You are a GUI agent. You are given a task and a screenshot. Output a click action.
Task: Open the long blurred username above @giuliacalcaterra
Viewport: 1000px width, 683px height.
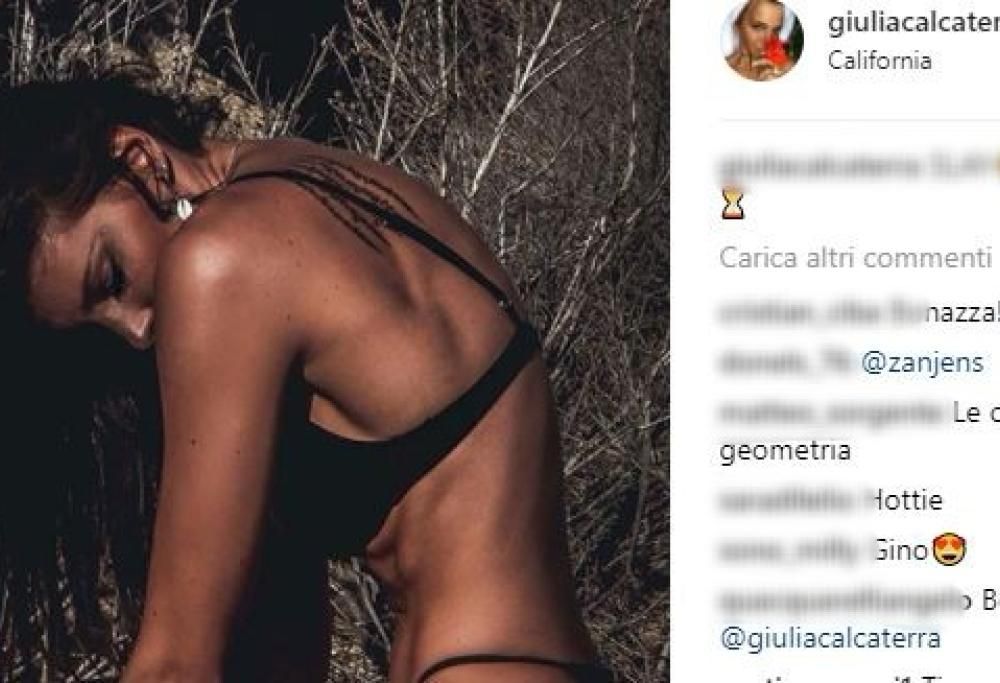coord(842,600)
